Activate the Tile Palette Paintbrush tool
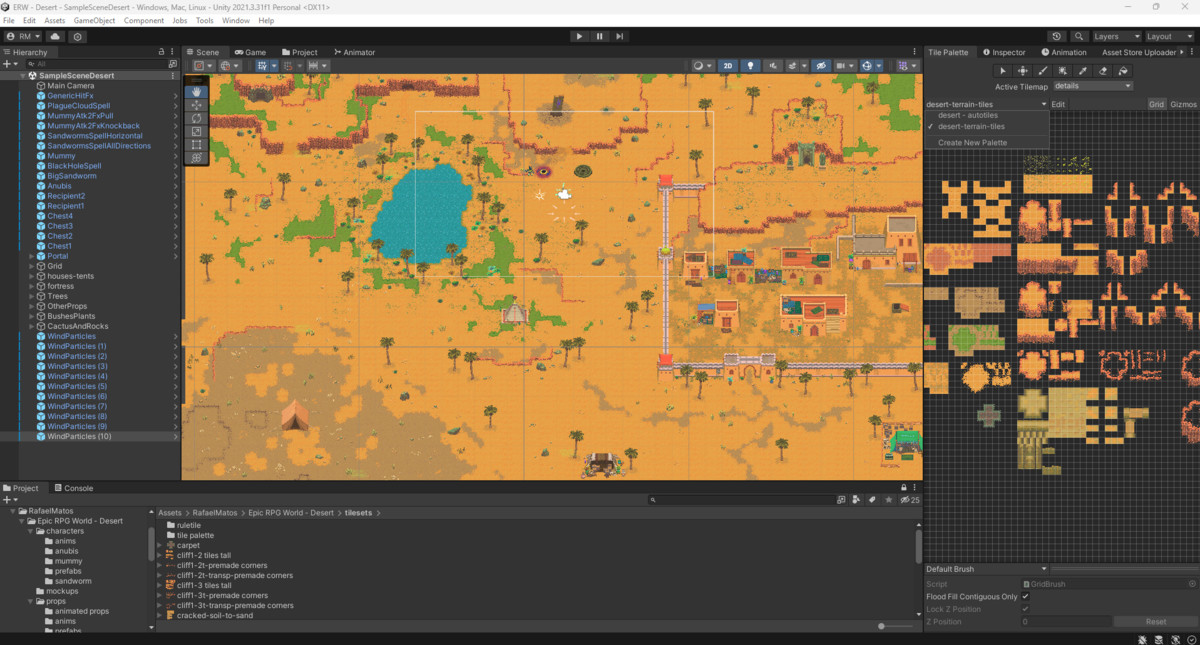Screen dimensions: 1200x645 pyautogui.click(x=1043, y=70)
